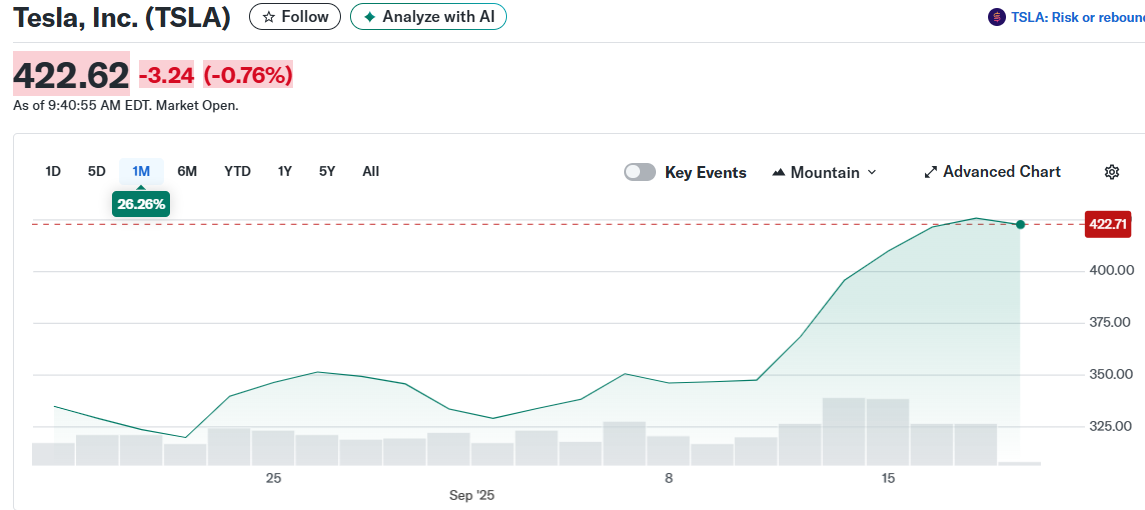Image resolution: width=1145 pixels, height=510 pixels.
Task: Open TSLA: Risk or rebound link
Action: [x=1077, y=18]
